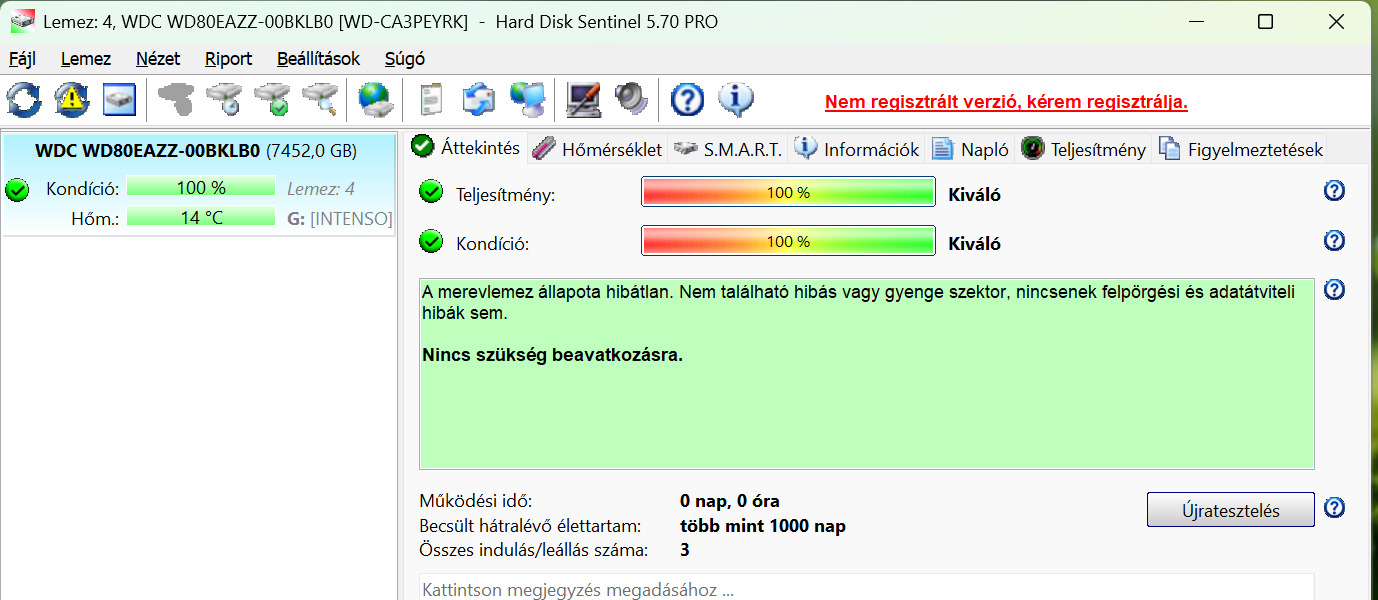1378x600 pixels.
Task: Open the Fájl menu
Action: click(x=22, y=59)
